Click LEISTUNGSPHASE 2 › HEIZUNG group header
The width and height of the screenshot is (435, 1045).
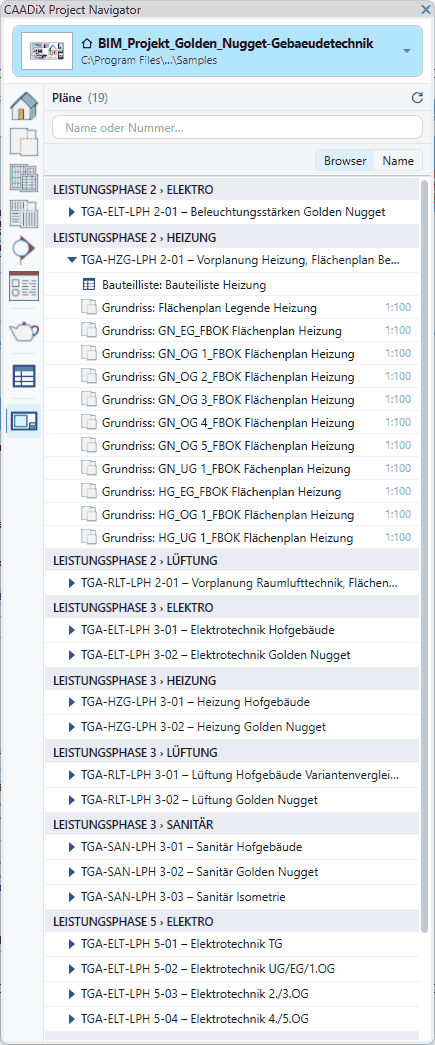click(233, 237)
